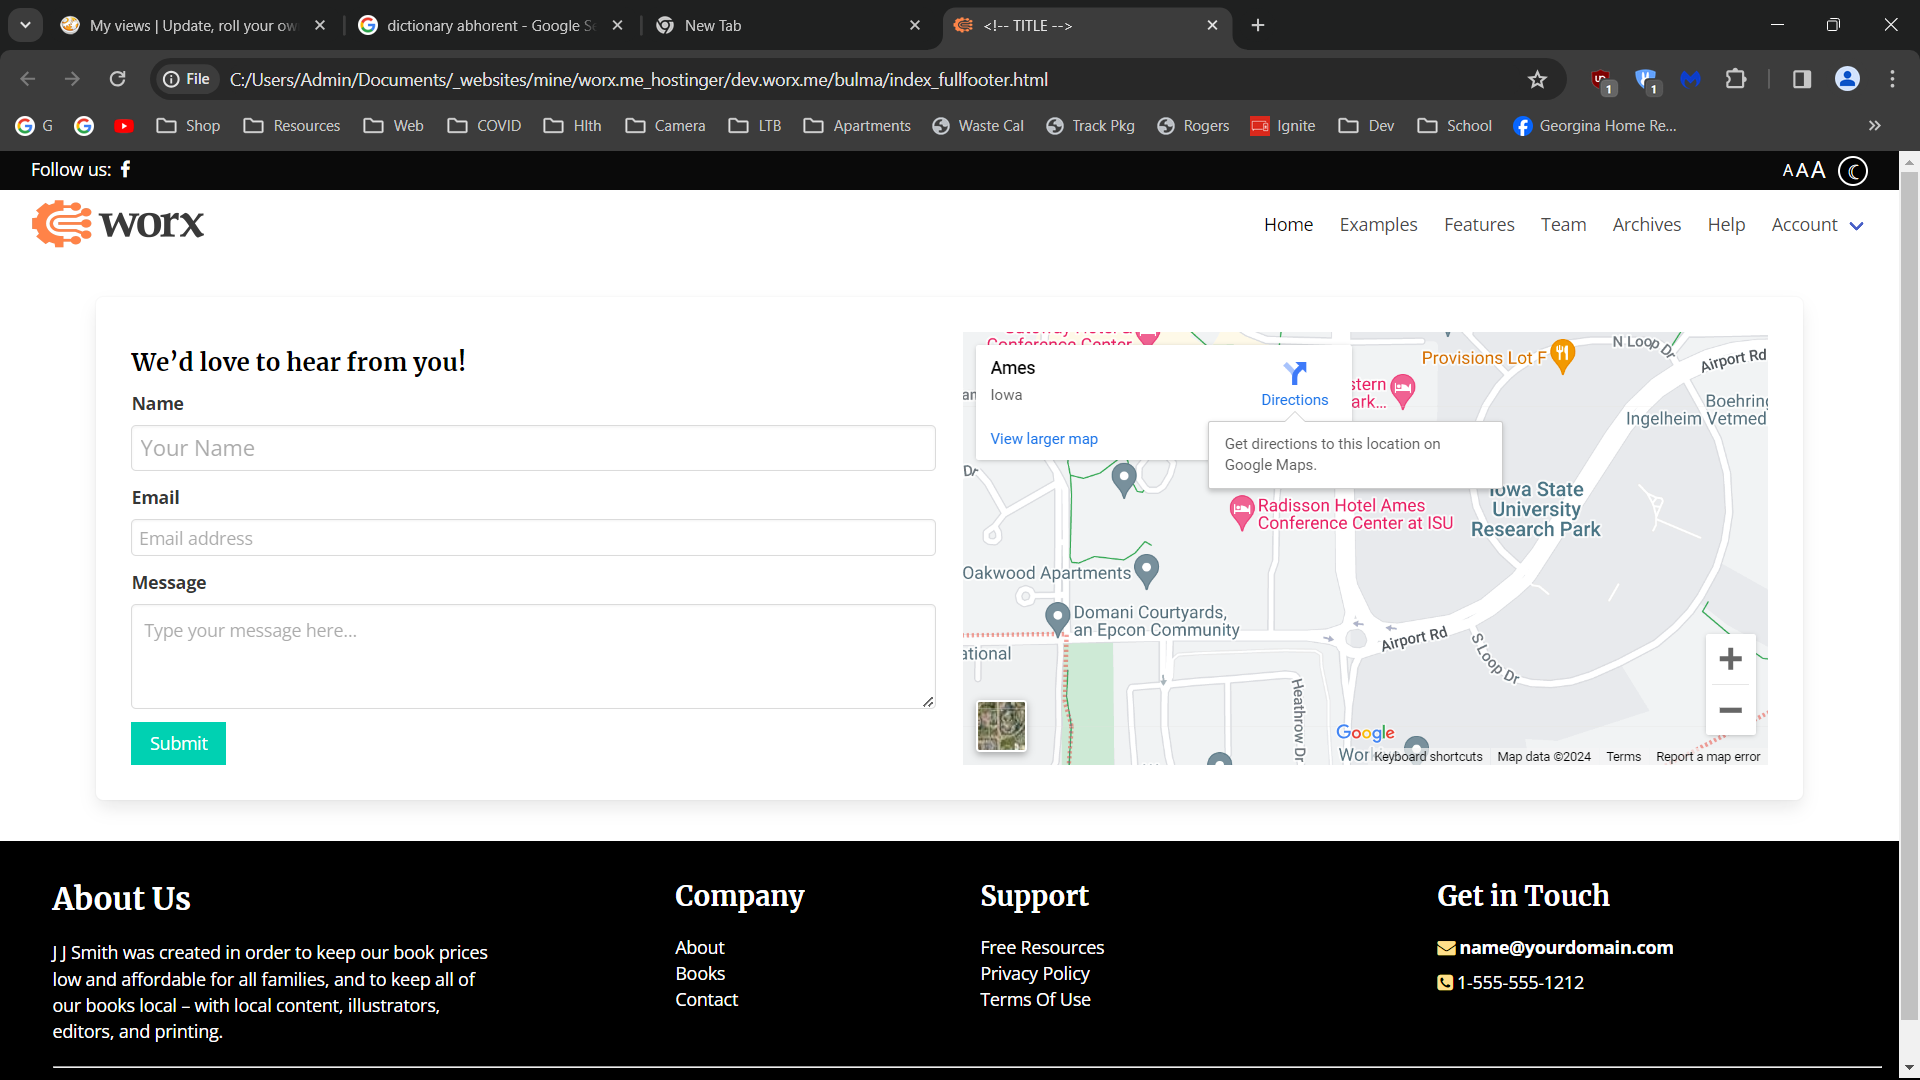Open the Chrome profile avatar icon

click(x=1847, y=80)
